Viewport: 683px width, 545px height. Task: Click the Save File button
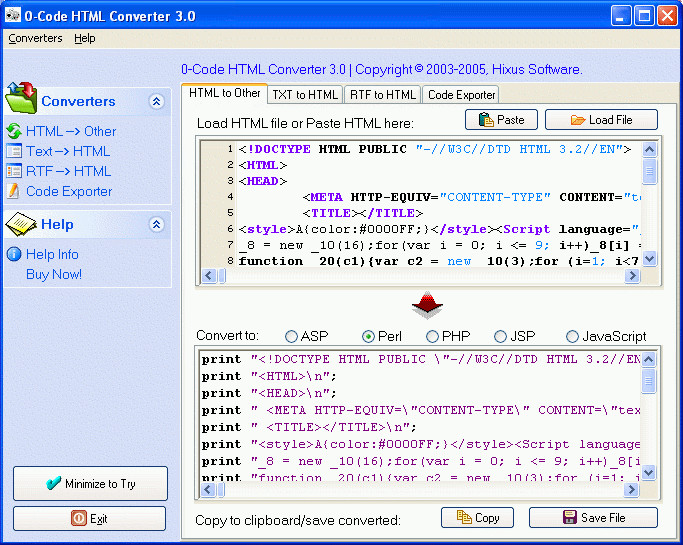pos(593,518)
